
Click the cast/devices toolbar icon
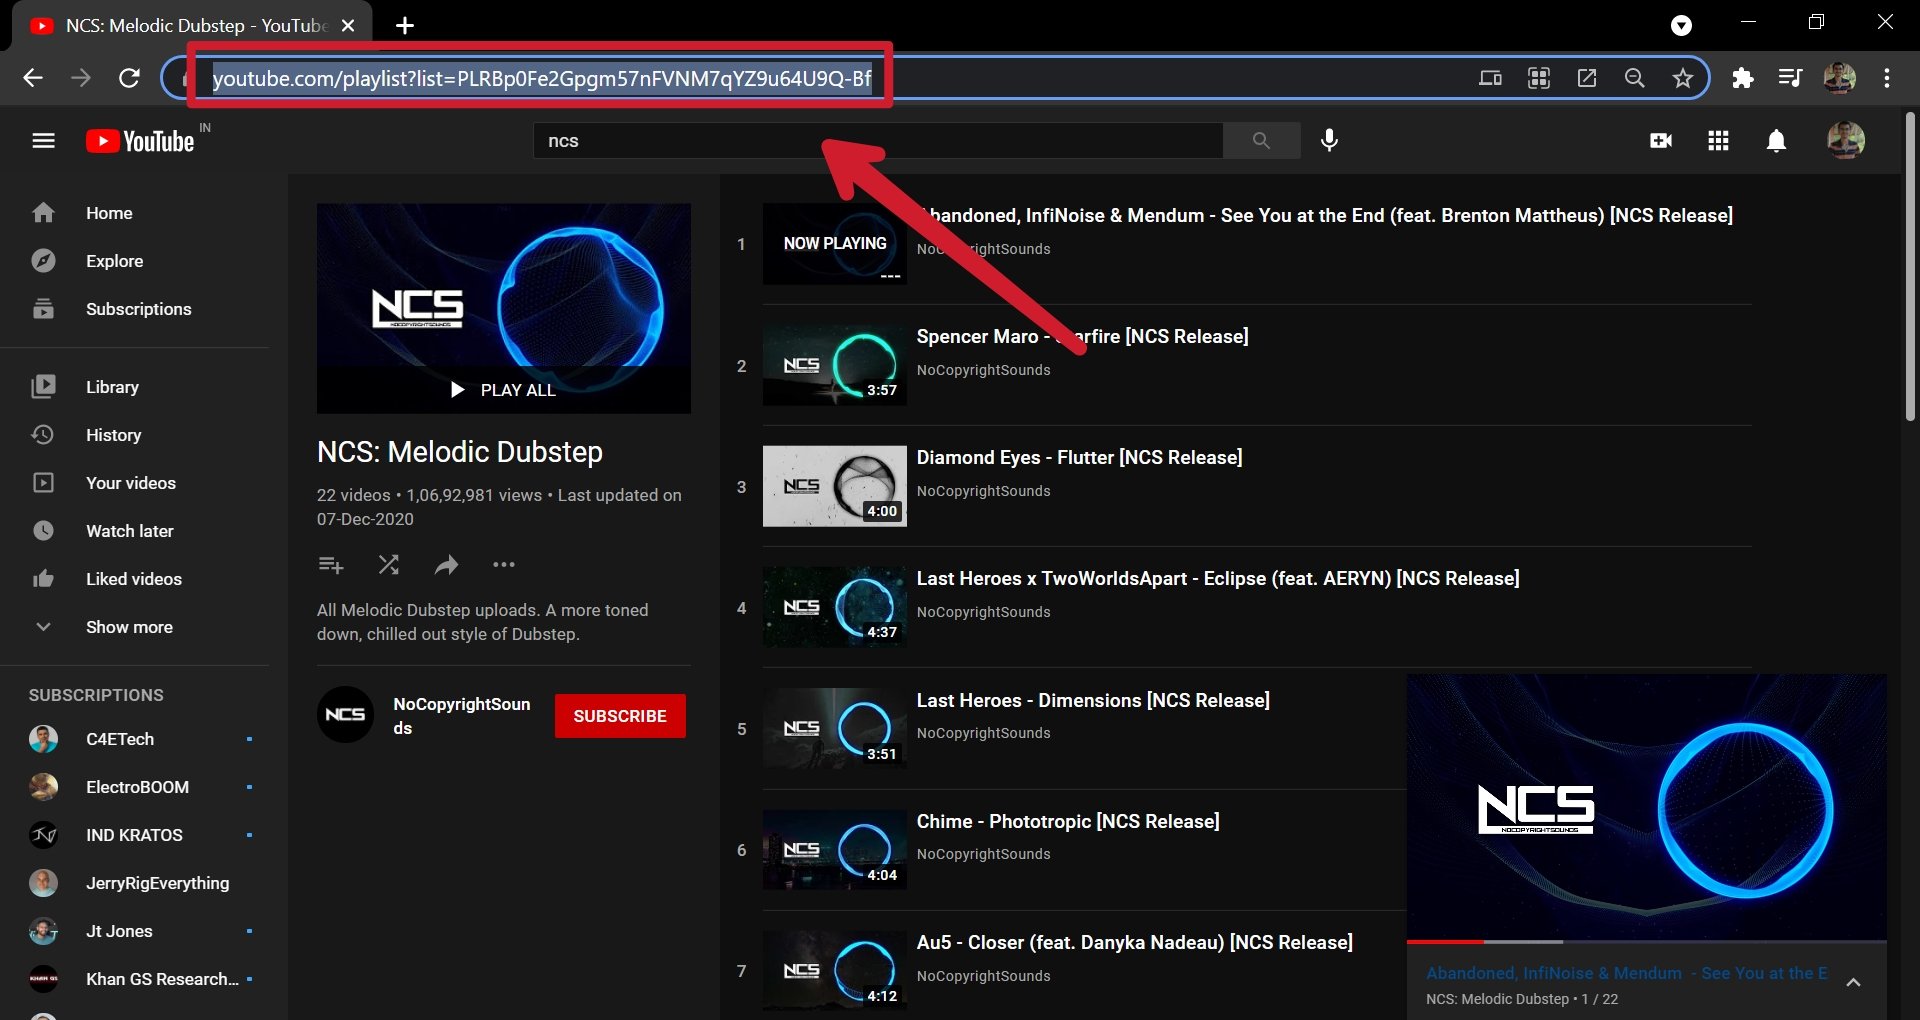coord(1490,78)
